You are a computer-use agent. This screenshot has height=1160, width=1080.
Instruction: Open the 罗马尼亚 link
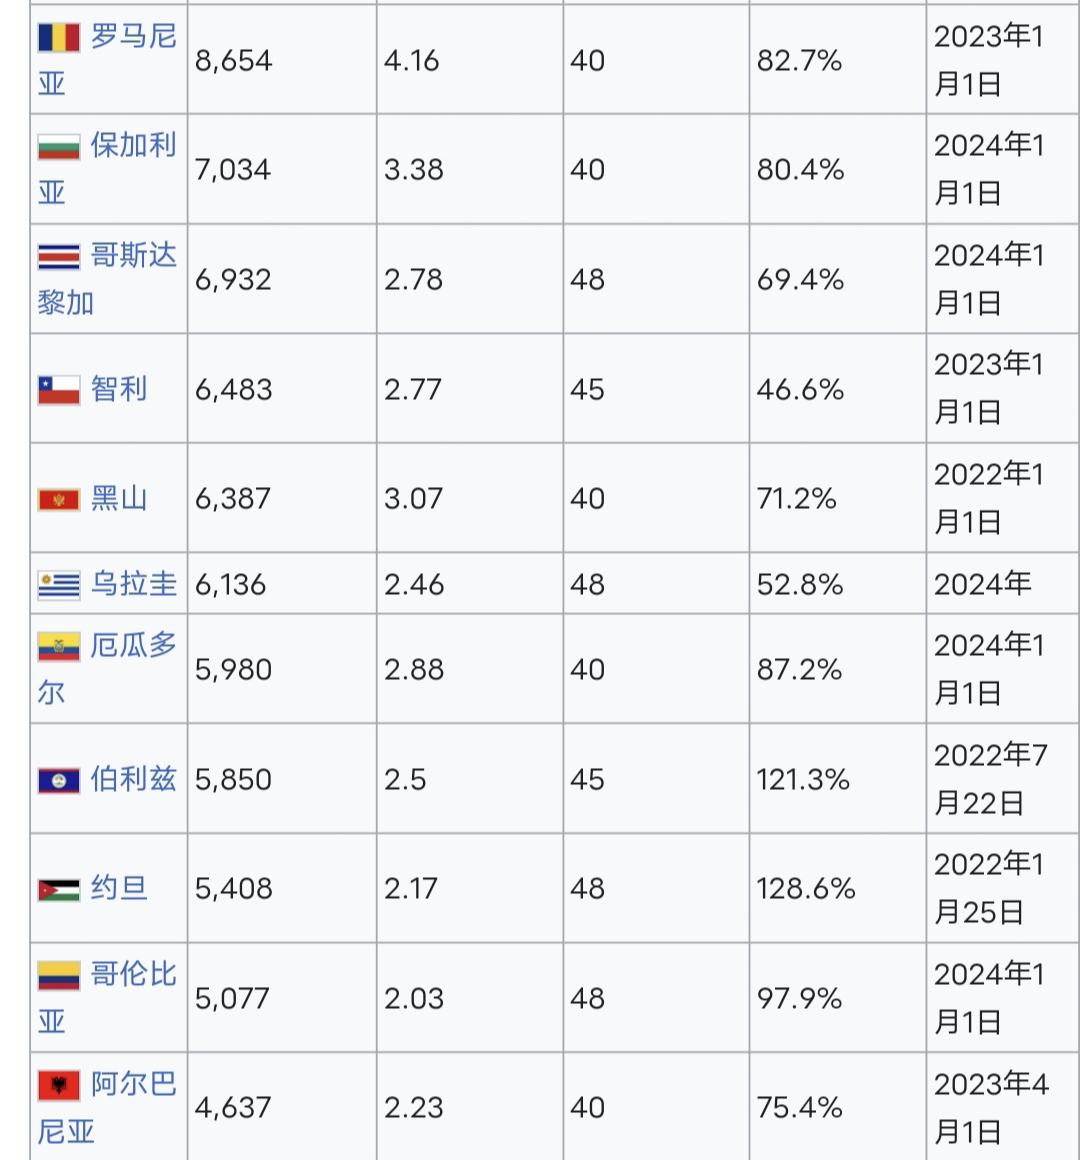pyautogui.click(x=107, y=59)
